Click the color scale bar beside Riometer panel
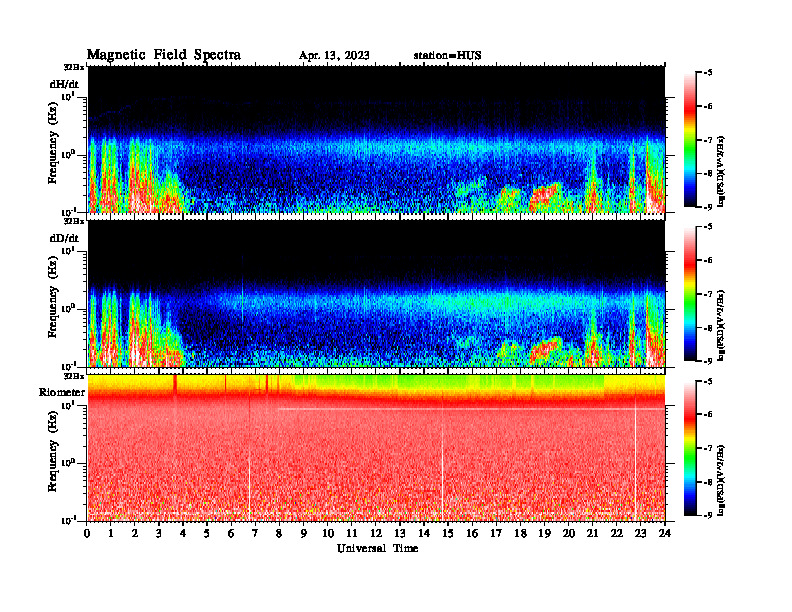The width and height of the screenshot is (792, 612). 689,448
